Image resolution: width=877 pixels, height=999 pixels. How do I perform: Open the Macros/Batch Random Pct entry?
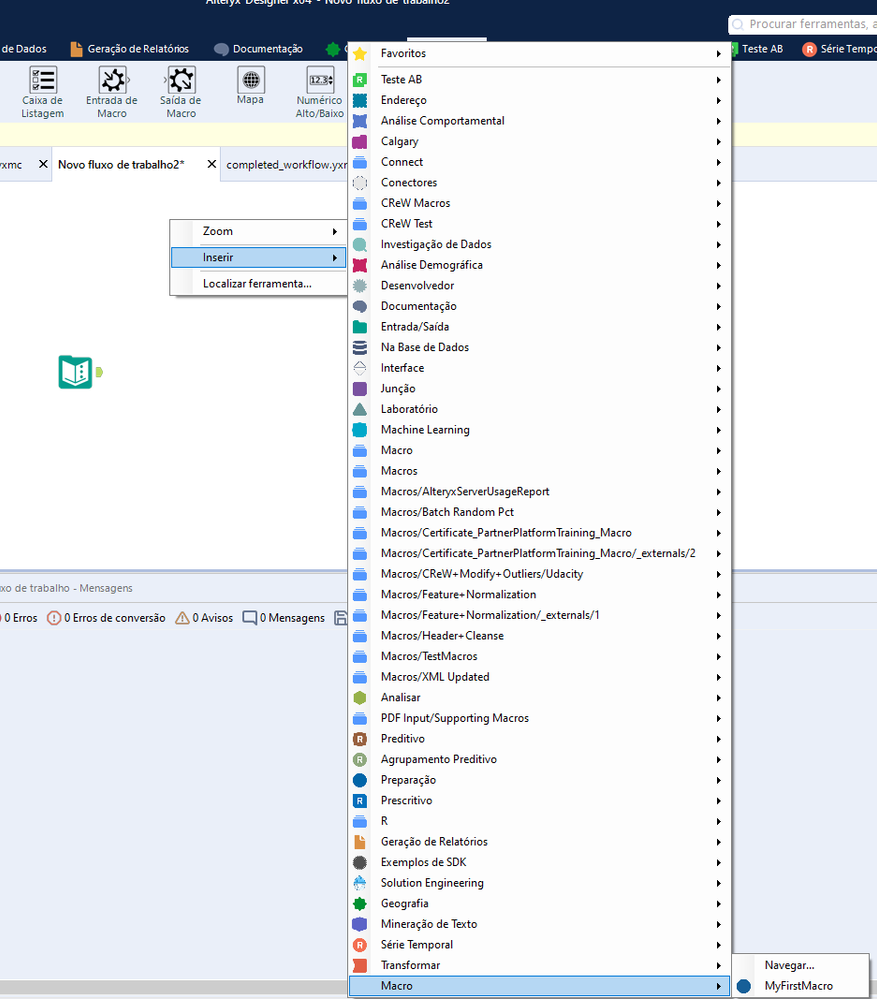pyautogui.click(x=539, y=512)
